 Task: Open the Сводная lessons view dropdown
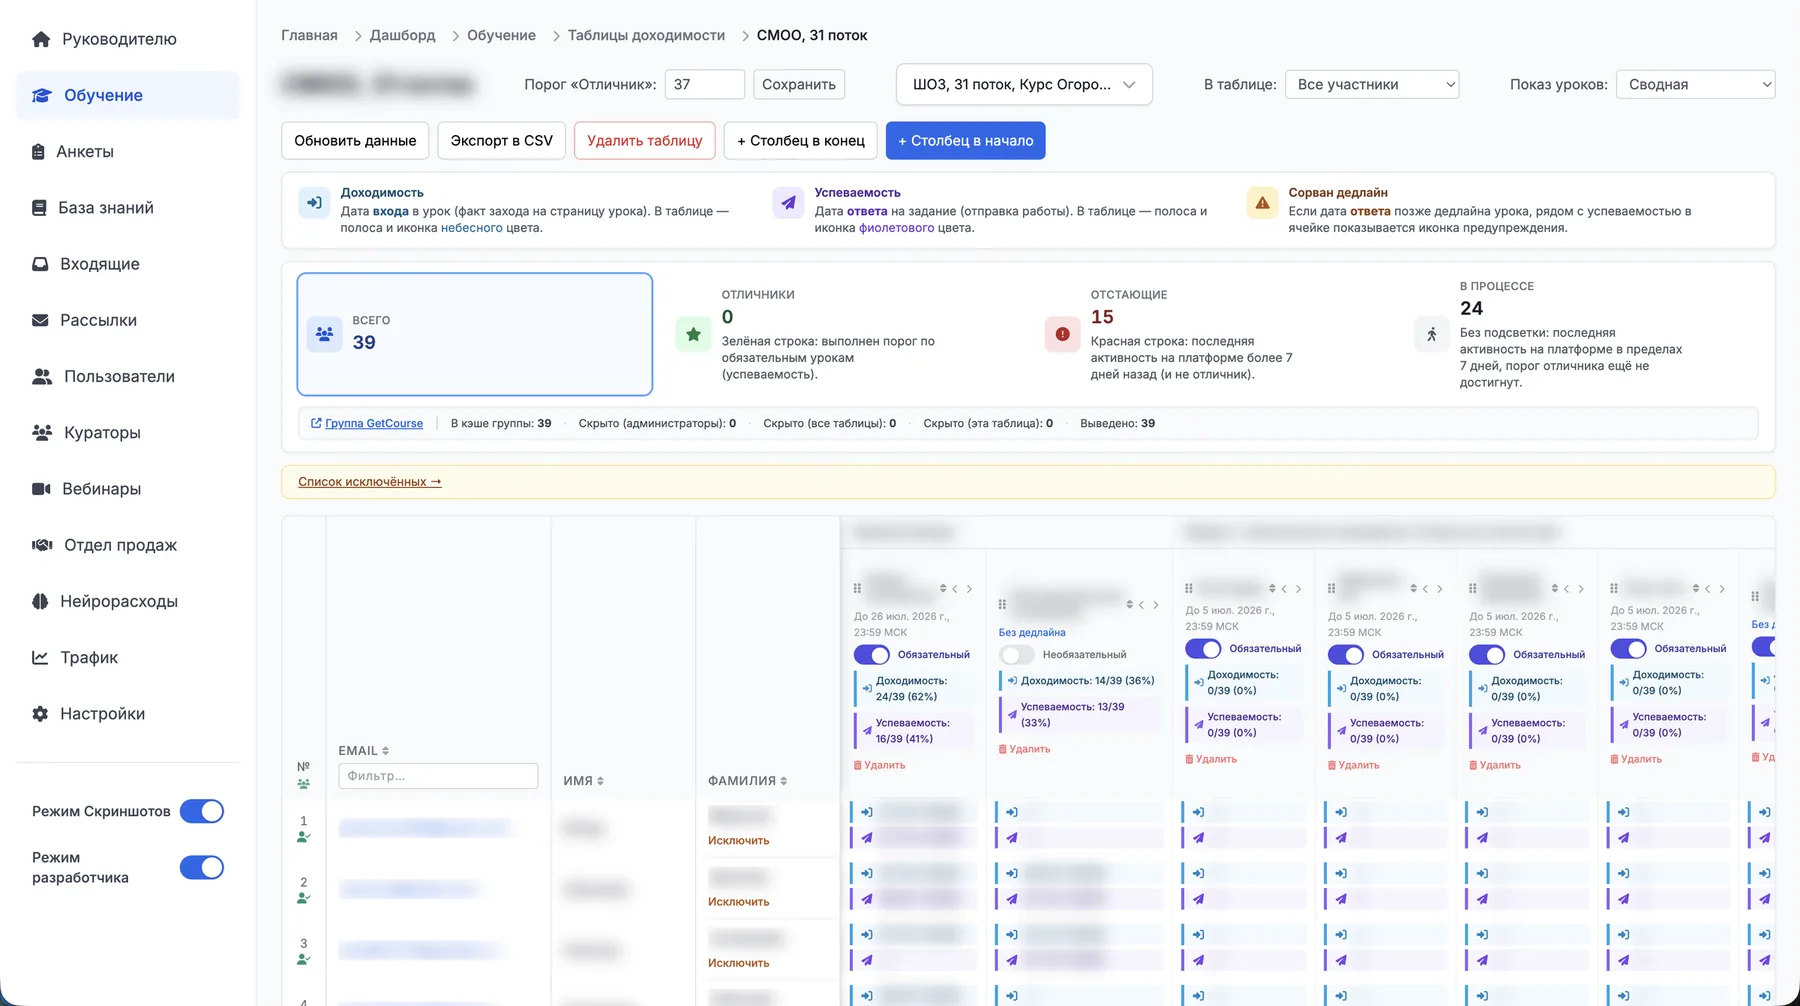click(1696, 84)
